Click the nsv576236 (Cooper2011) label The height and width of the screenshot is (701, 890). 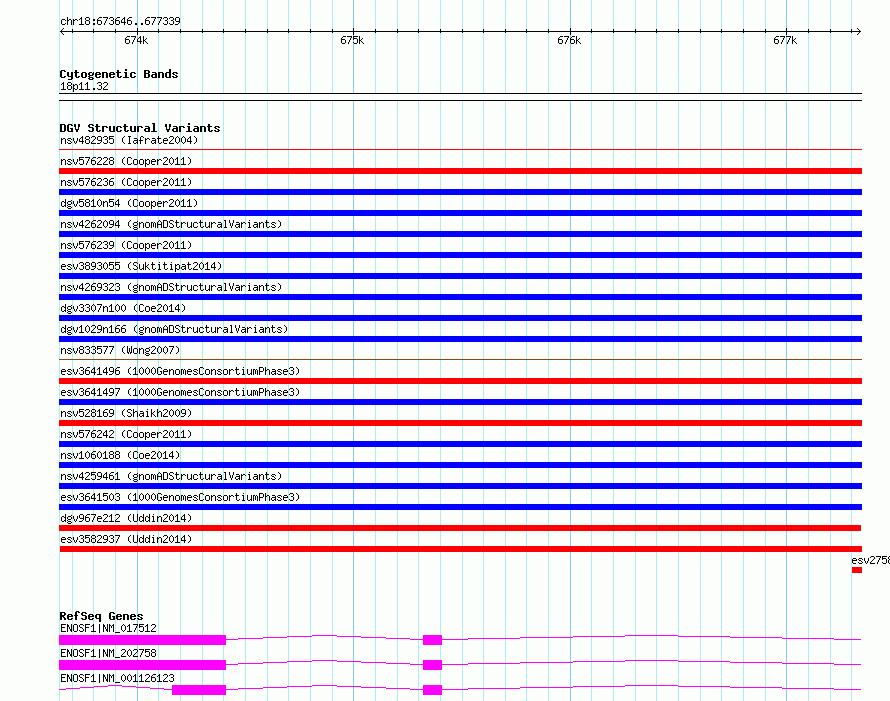(x=126, y=182)
